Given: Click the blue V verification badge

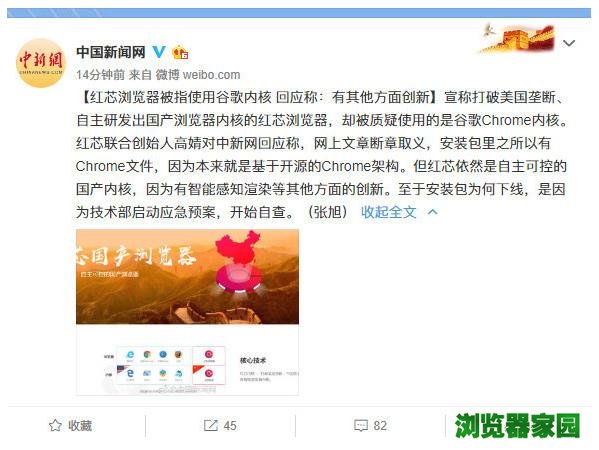Looking at the screenshot, I should (159, 52).
